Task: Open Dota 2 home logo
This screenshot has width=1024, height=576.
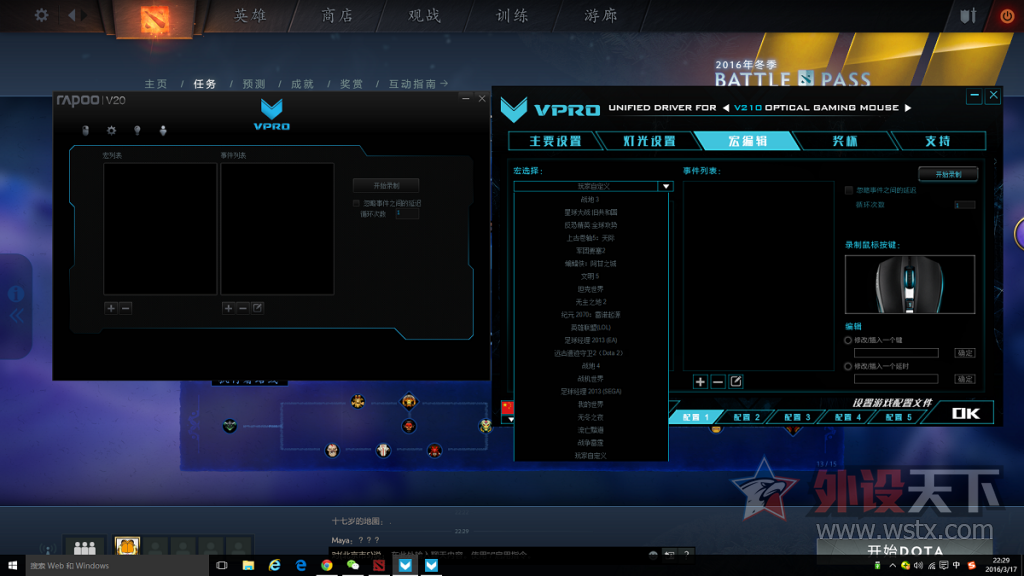Action: click(x=155, y=19)
